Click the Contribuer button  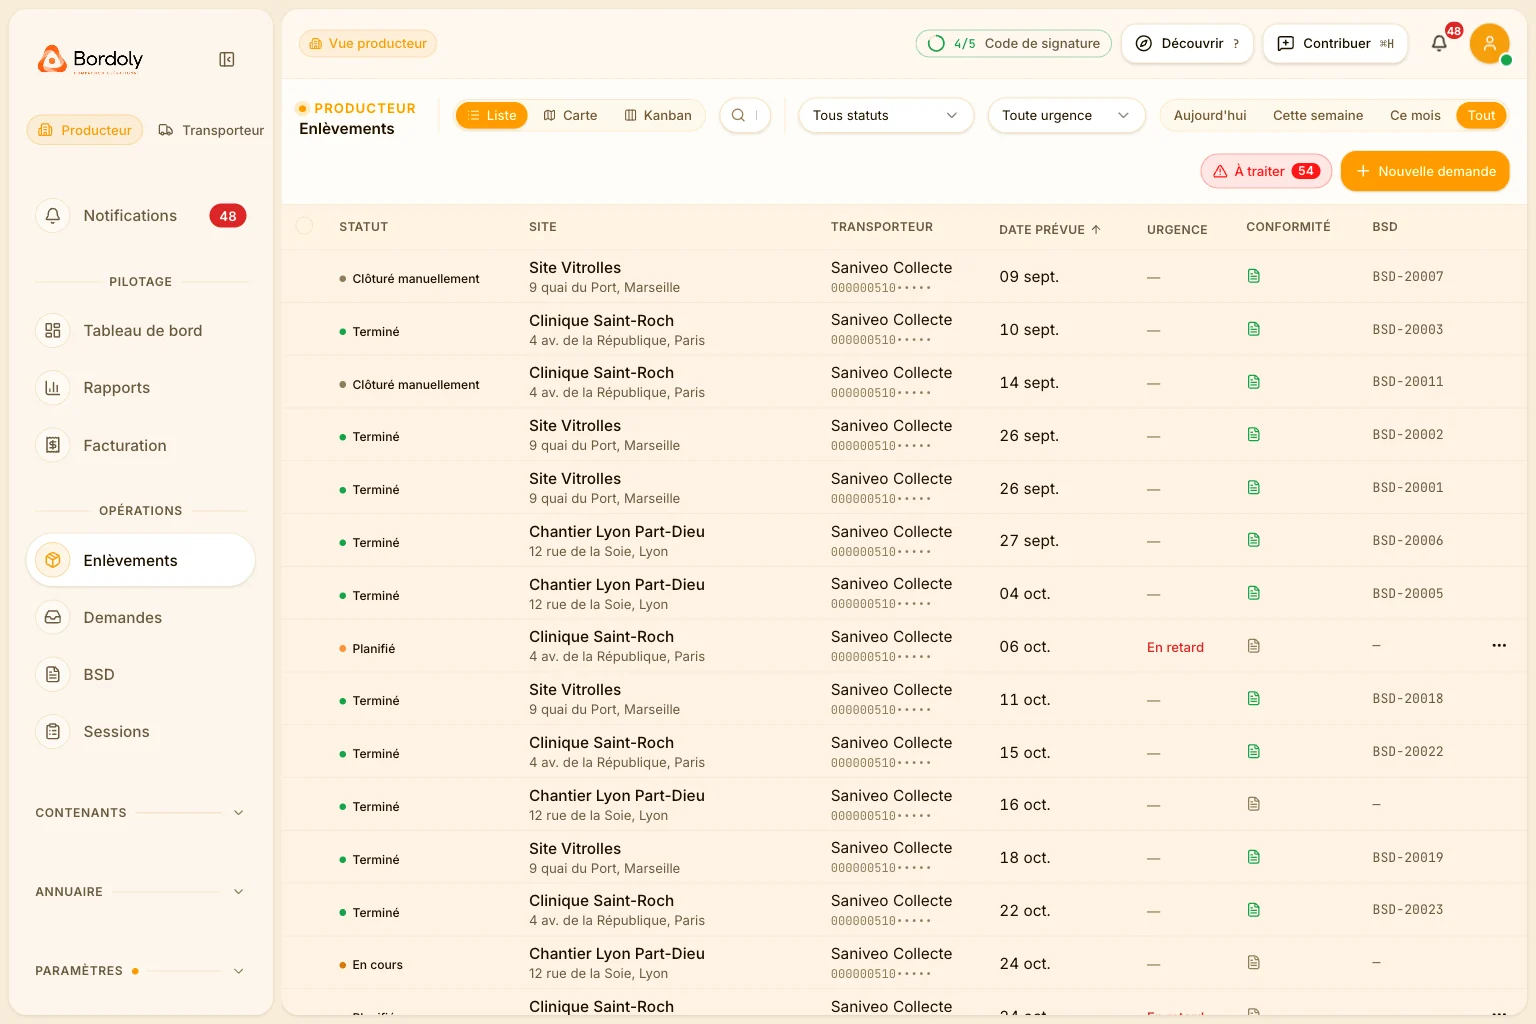1335,43
